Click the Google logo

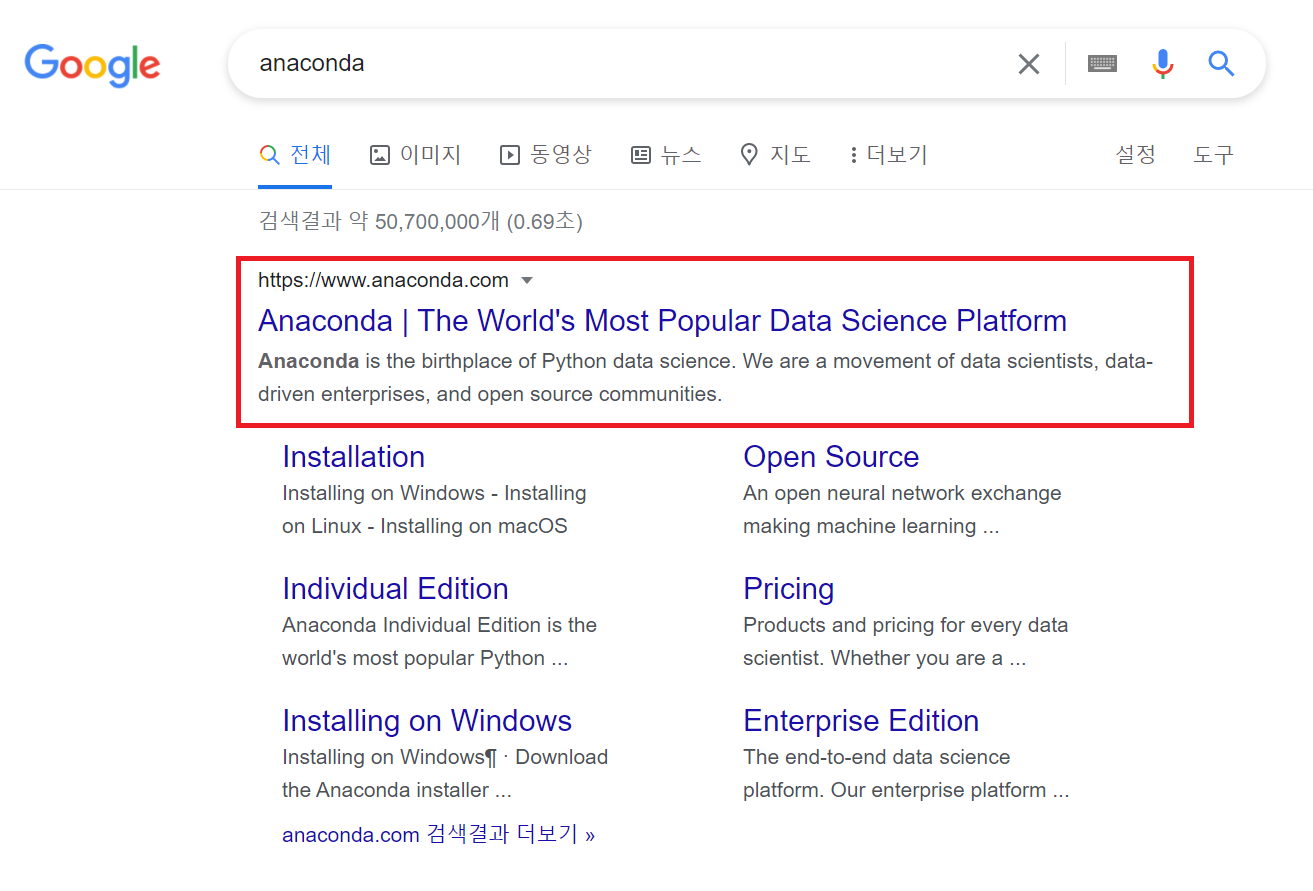coord(92,65)
